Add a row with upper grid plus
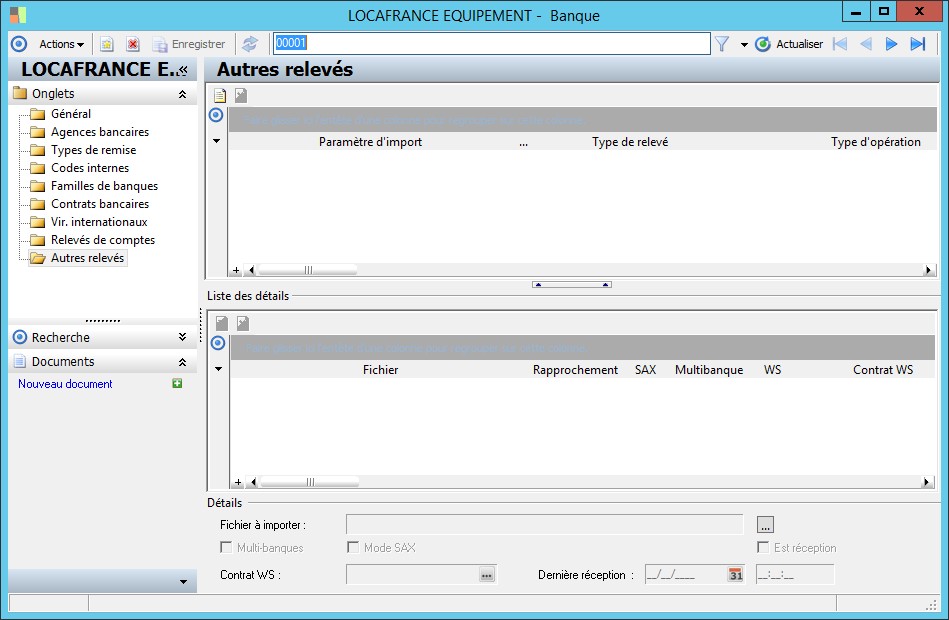Screen dimensions: 949x620 tap(236, 270)
